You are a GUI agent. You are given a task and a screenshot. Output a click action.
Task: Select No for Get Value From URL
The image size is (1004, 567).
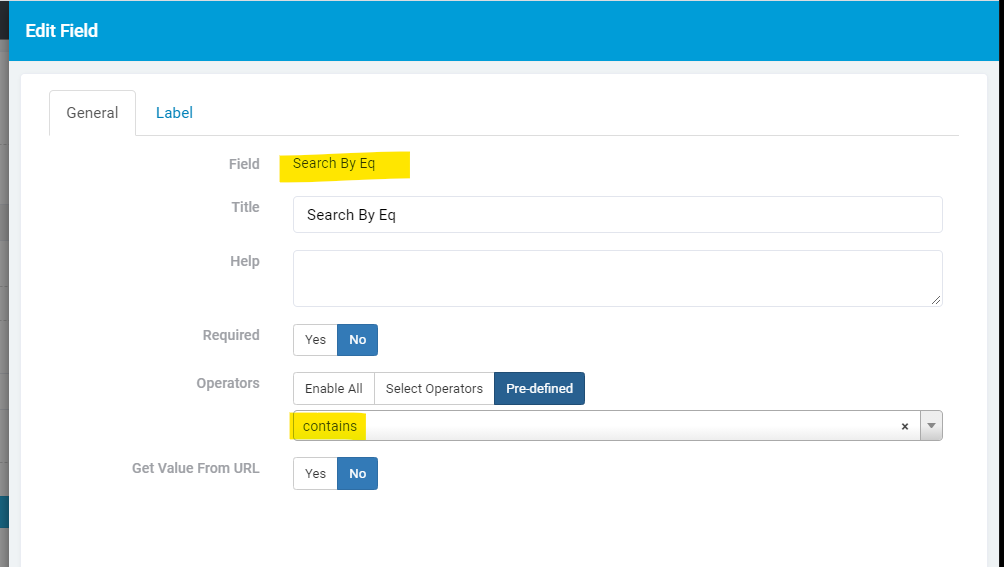[x=357, y=474]
